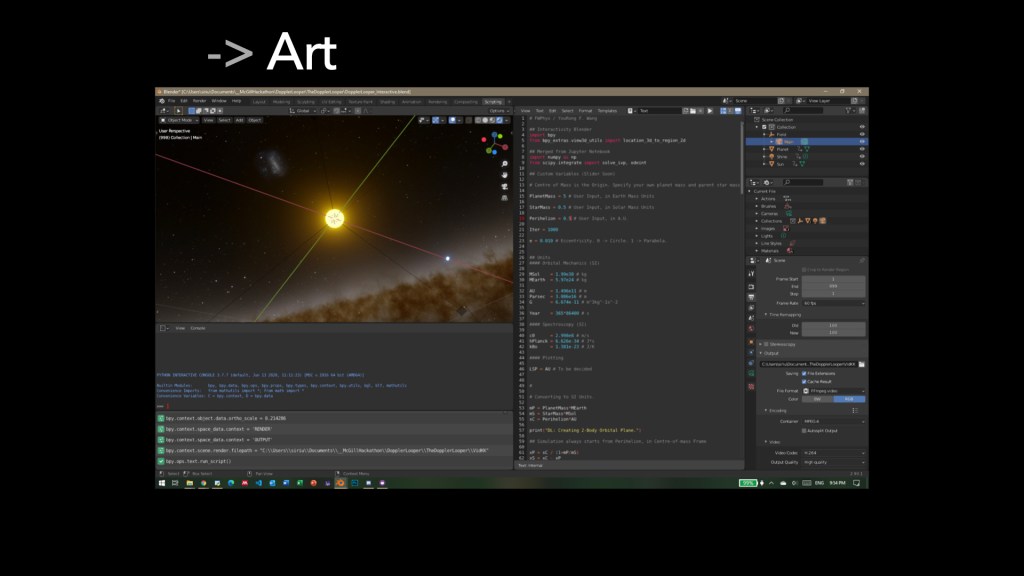Open the Container MPEG-4 dropdown
Screen dimensions: 1024x576
point(833,421)
